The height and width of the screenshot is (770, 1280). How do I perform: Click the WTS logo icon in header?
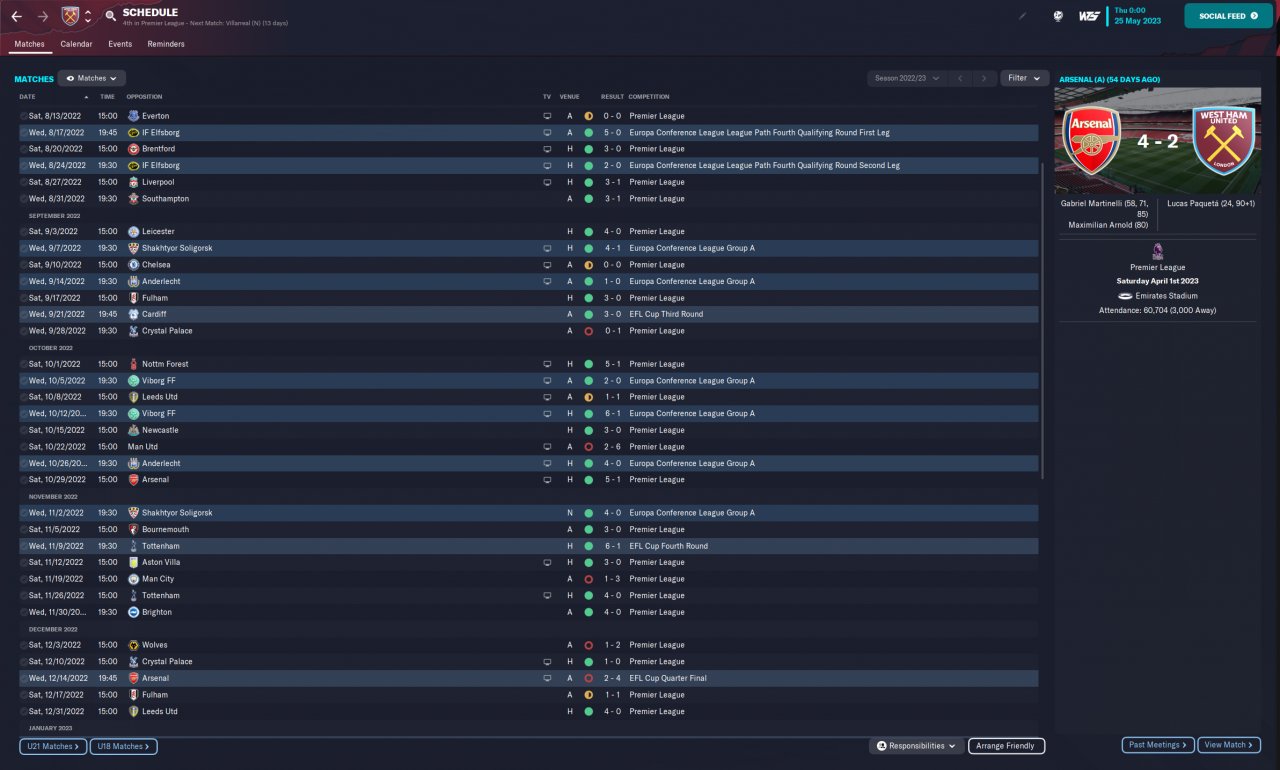(1089, 16)
